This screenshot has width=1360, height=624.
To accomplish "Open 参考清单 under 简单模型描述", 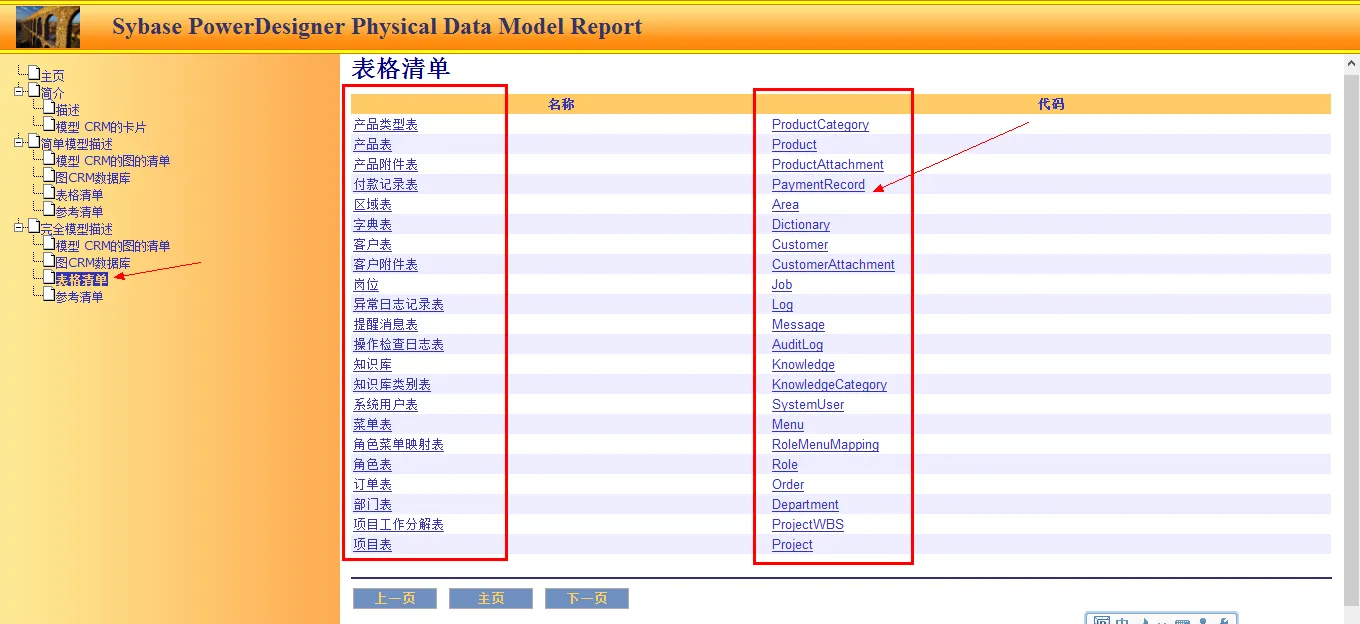I will [x=80, y=212].
